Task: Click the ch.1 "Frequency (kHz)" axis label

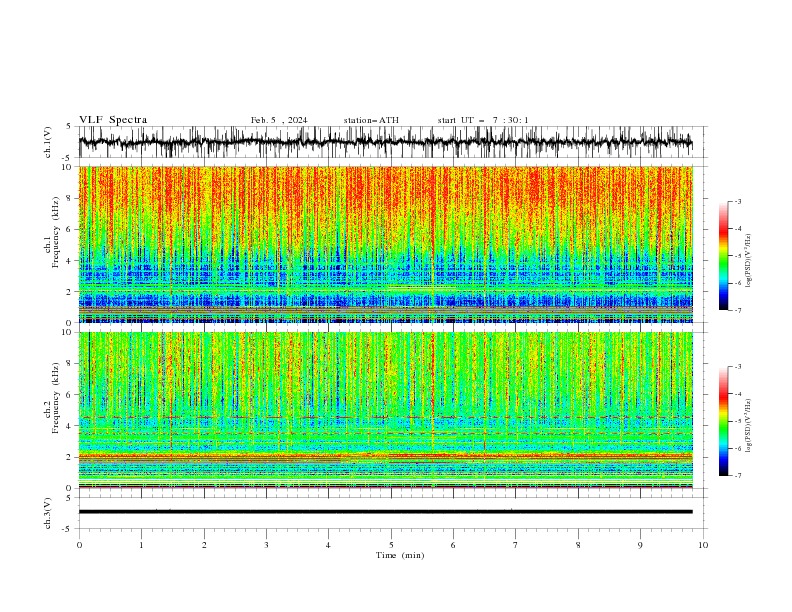Action: click(56, 232)
